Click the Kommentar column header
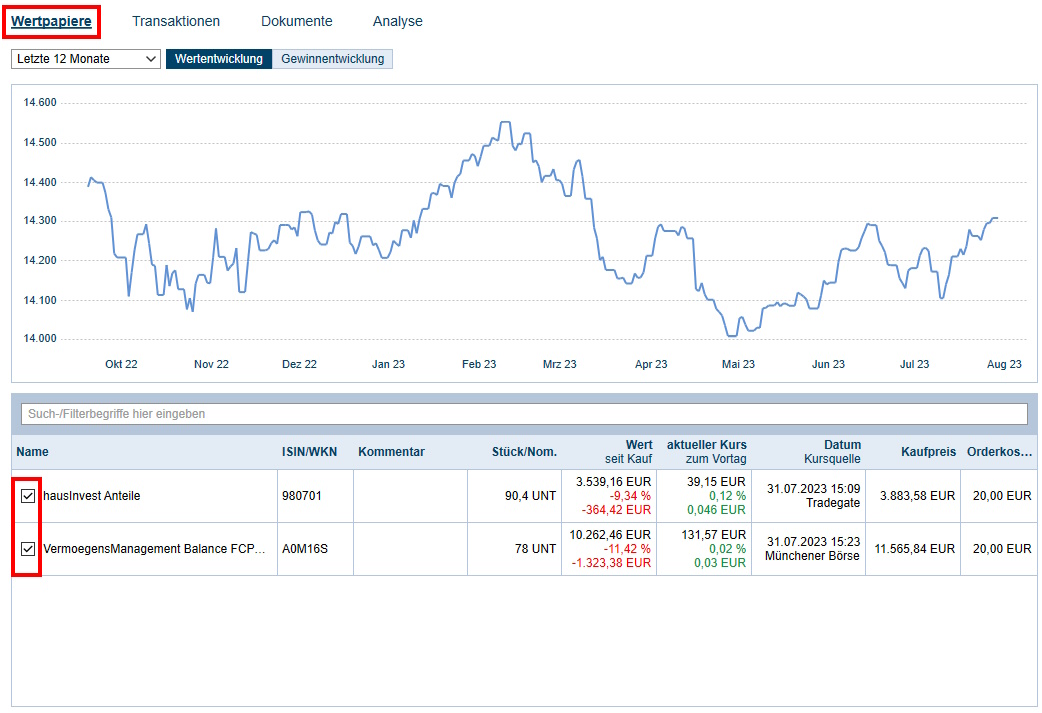Viewport: 1042px width, 713px height. click(x=391, y=452)
